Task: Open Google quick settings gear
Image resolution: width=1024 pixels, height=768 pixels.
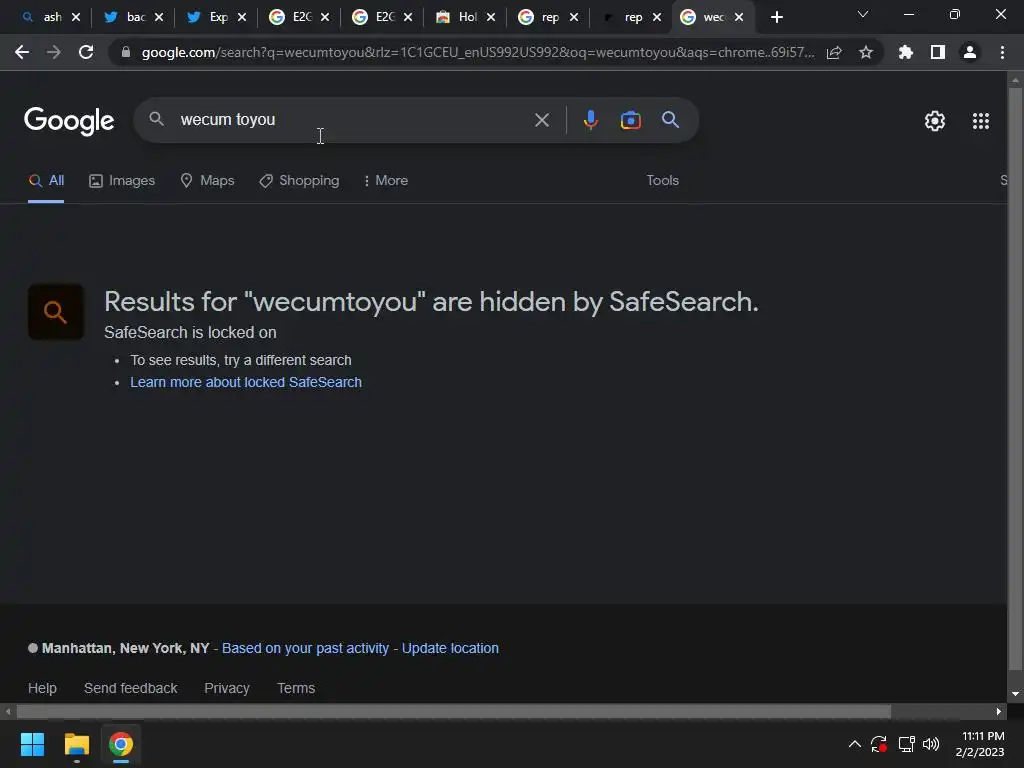Action: pyautogui.click(x=935, y=121)
